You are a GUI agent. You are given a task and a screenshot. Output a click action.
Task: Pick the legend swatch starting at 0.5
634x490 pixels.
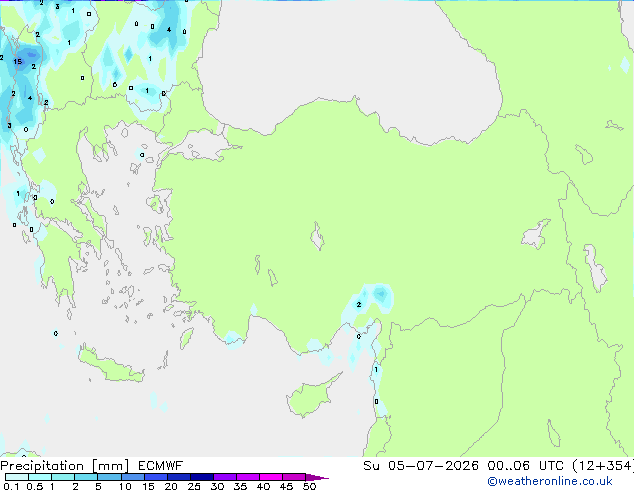(x=40, y=477)
